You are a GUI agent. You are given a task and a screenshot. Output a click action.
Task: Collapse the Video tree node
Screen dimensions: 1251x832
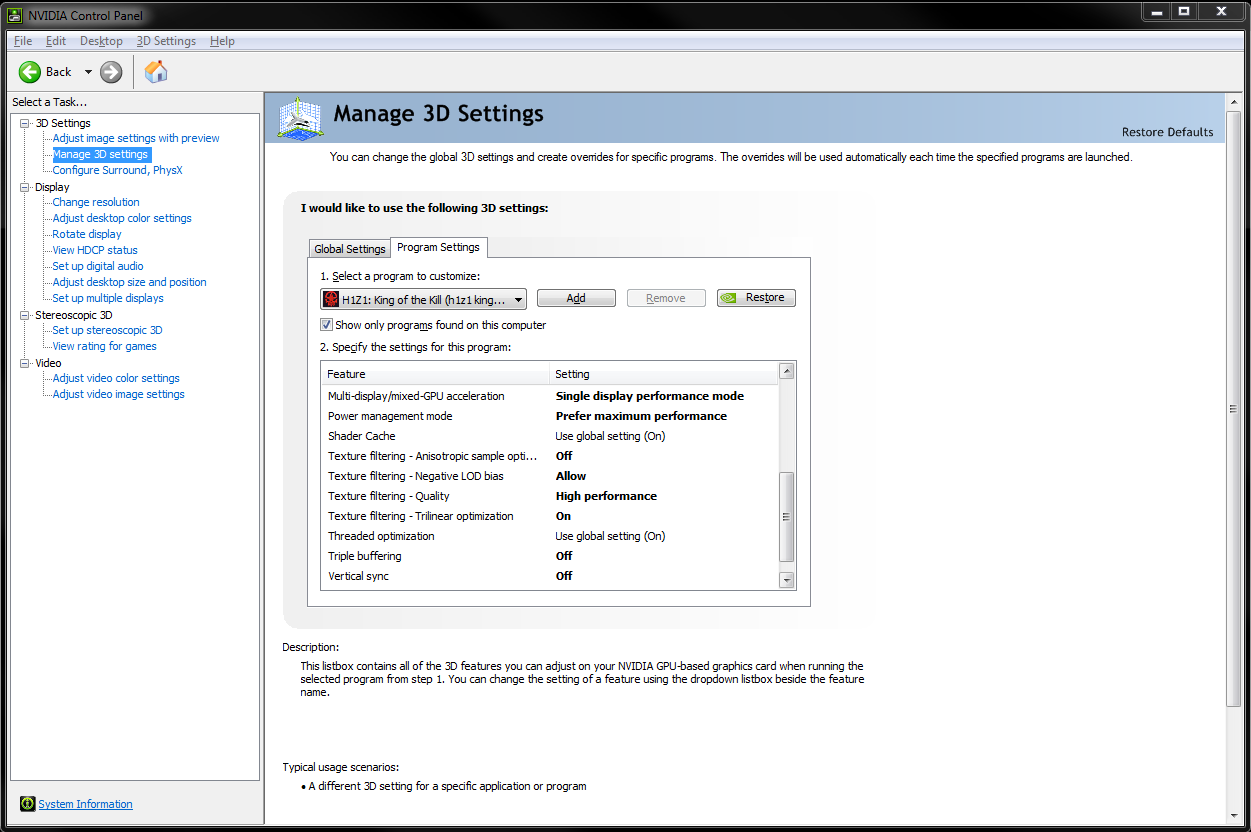(25, 363)
